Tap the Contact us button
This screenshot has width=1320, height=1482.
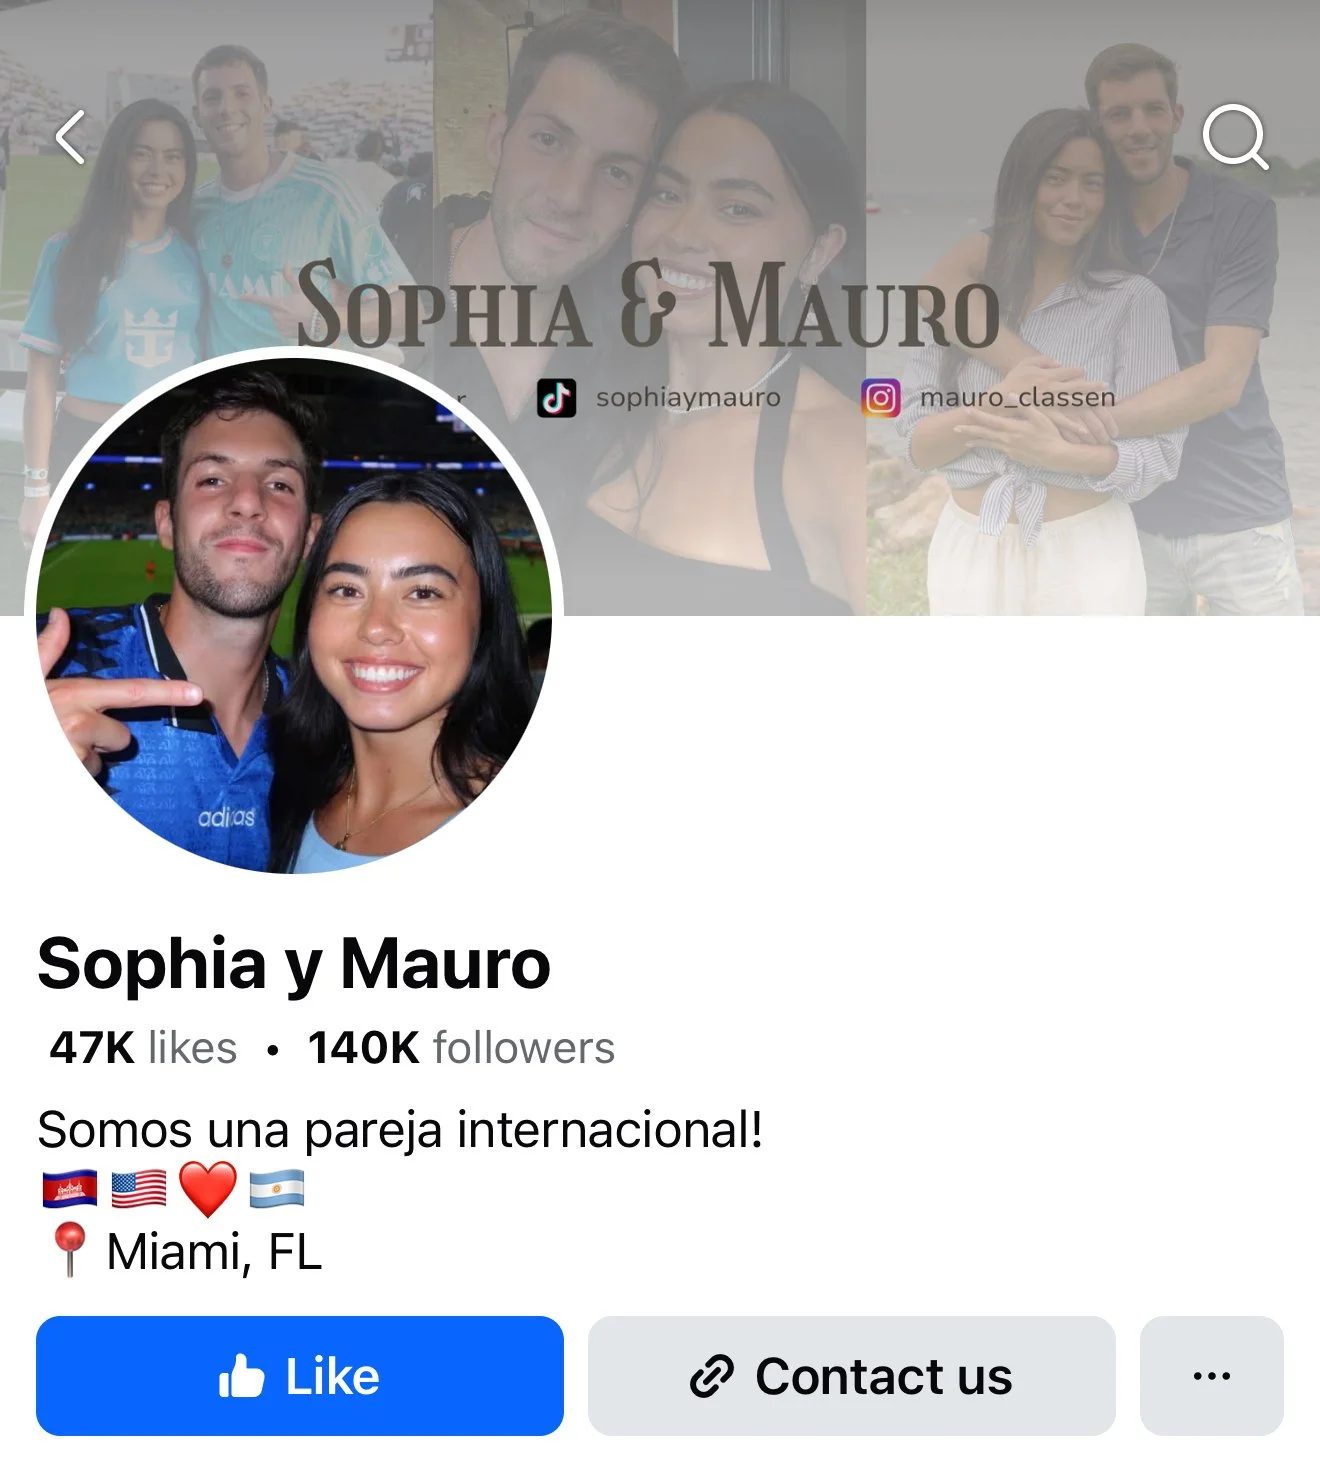pyautogui.click(x=852, y=1376)
